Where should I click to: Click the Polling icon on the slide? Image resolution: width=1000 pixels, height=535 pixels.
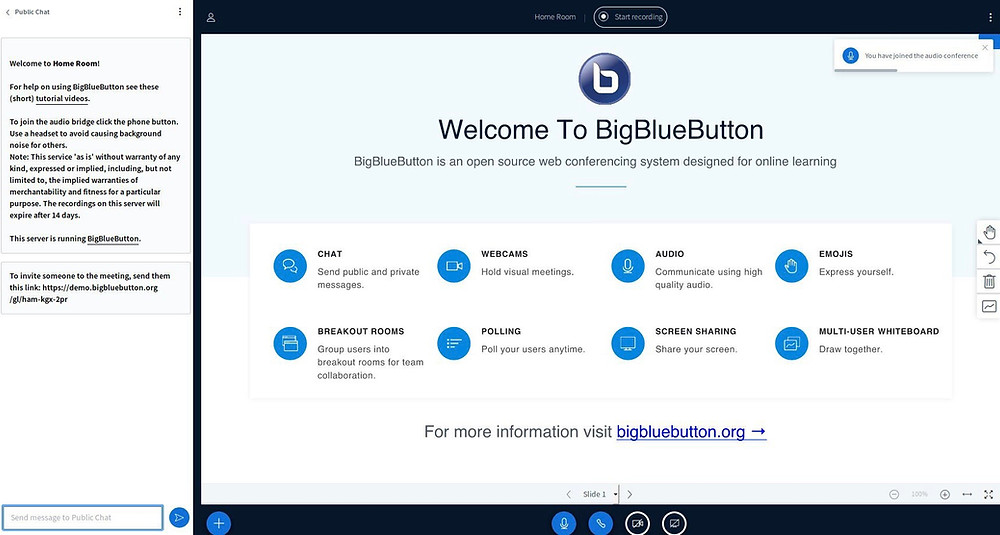454,343
